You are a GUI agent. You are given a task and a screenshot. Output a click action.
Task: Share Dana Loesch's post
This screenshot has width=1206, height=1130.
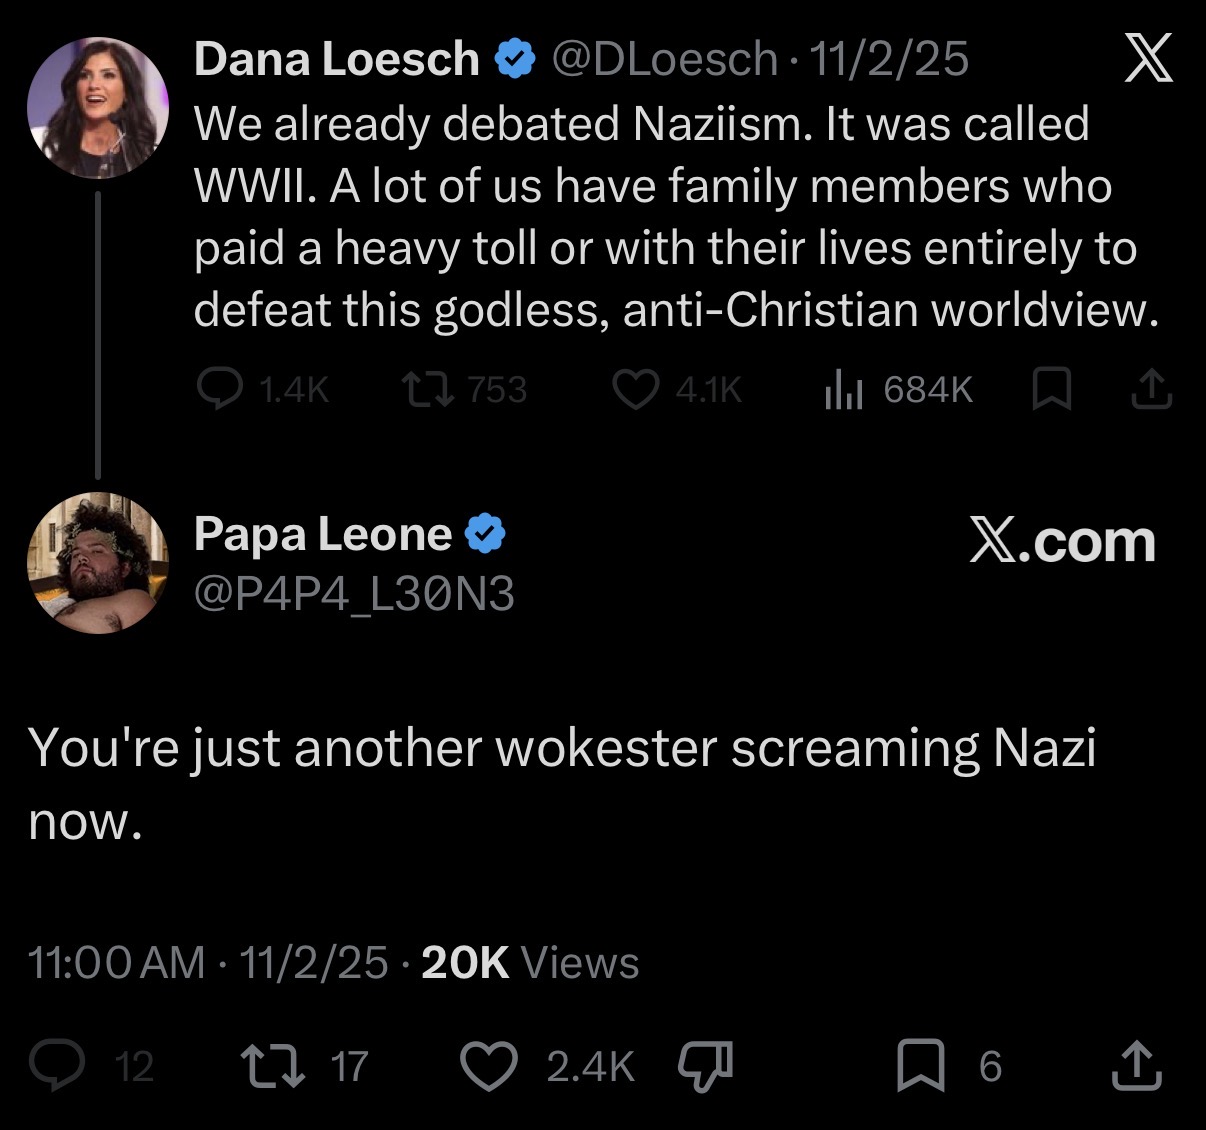point(1151,390)
